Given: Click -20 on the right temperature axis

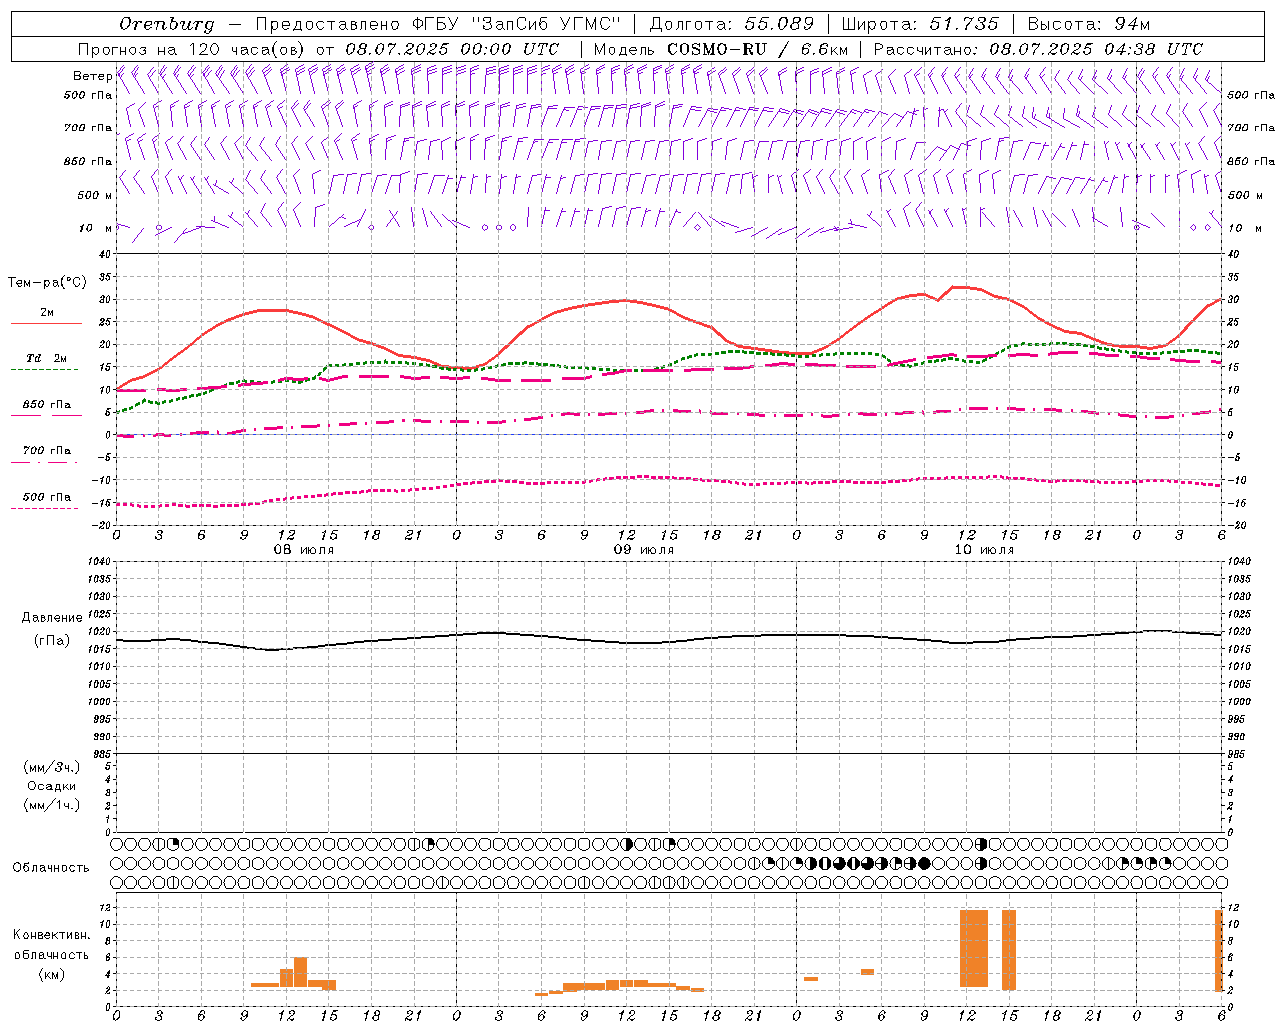Looking at the screenshot, I should [x=1235, y=525].
